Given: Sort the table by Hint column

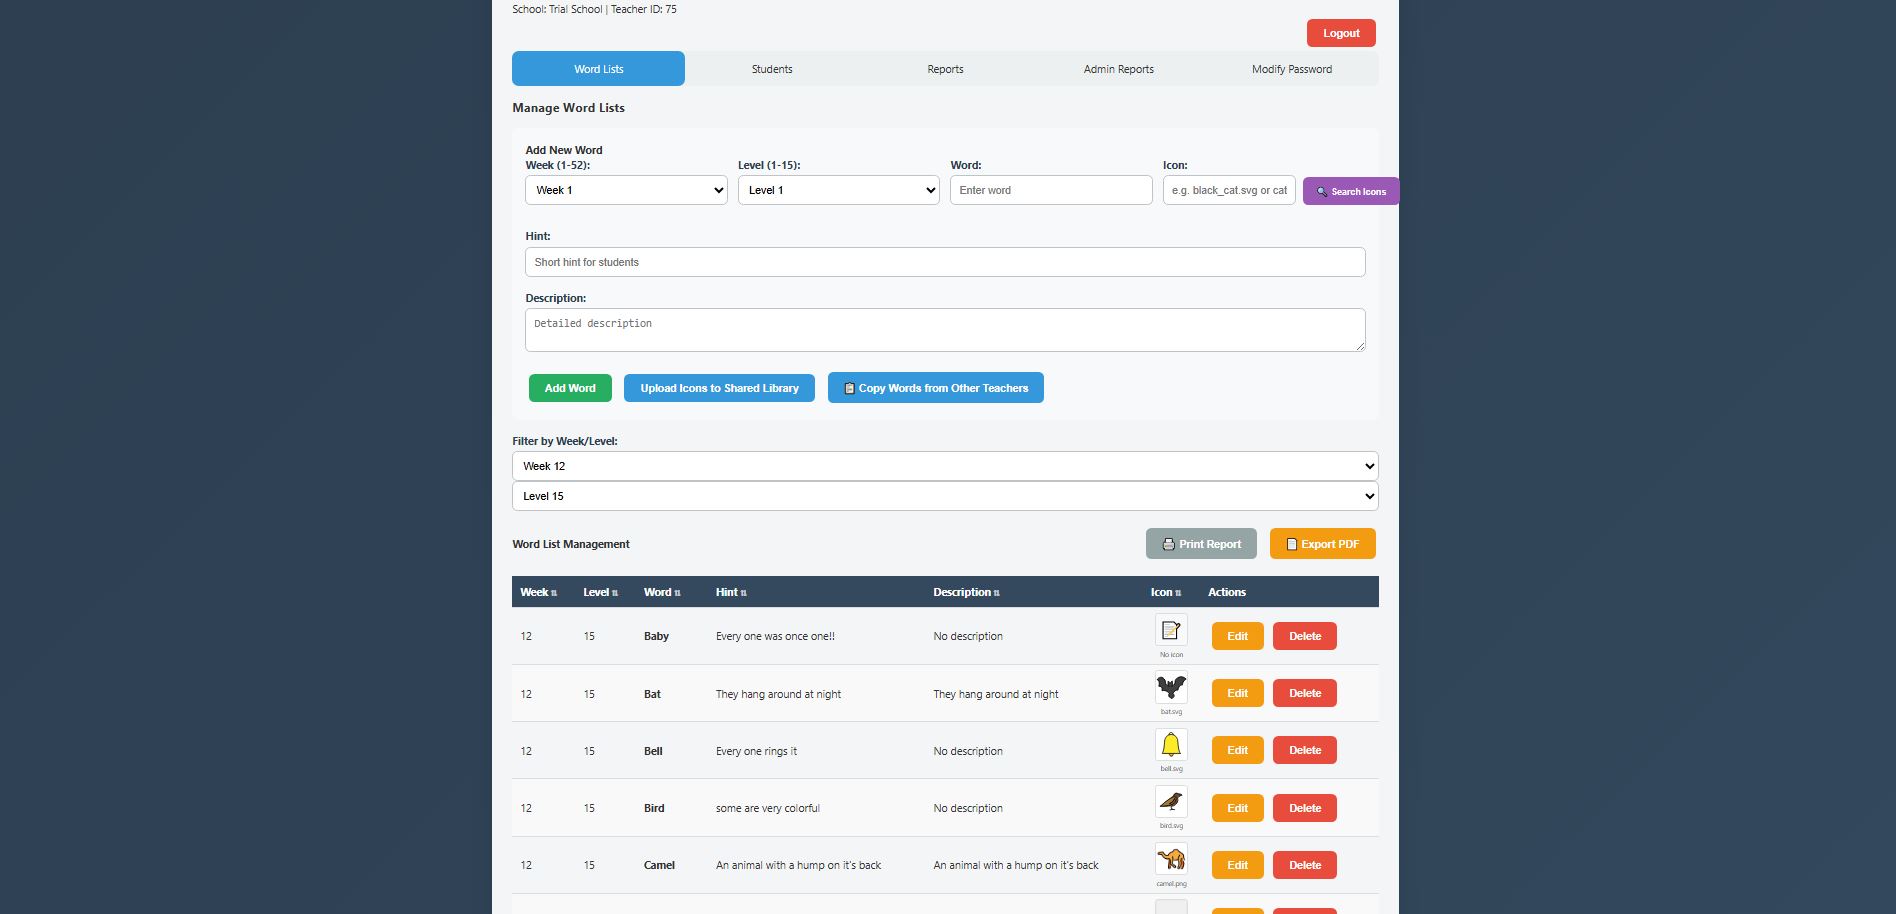Looking at the screenshot, I should point(730,592).
